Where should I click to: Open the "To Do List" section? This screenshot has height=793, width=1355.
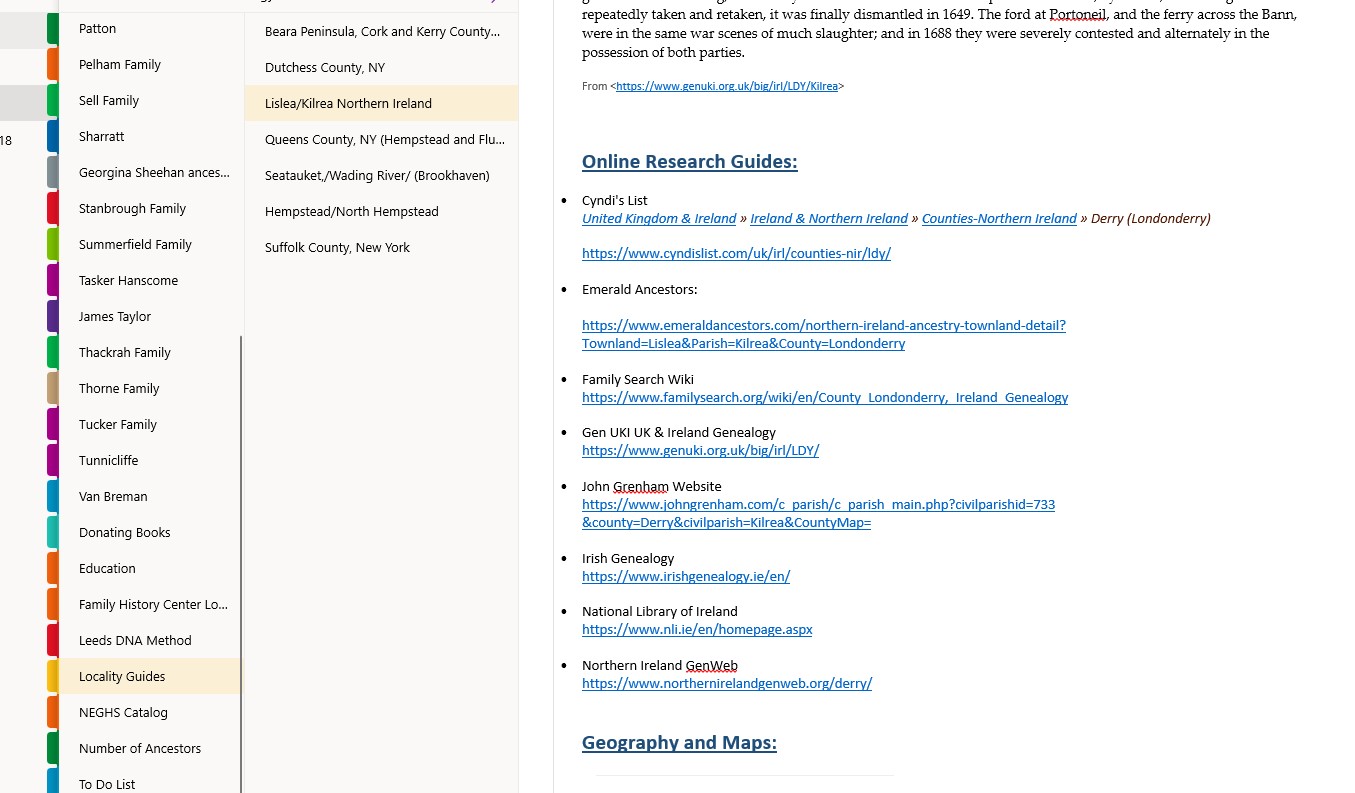[106, 784]
